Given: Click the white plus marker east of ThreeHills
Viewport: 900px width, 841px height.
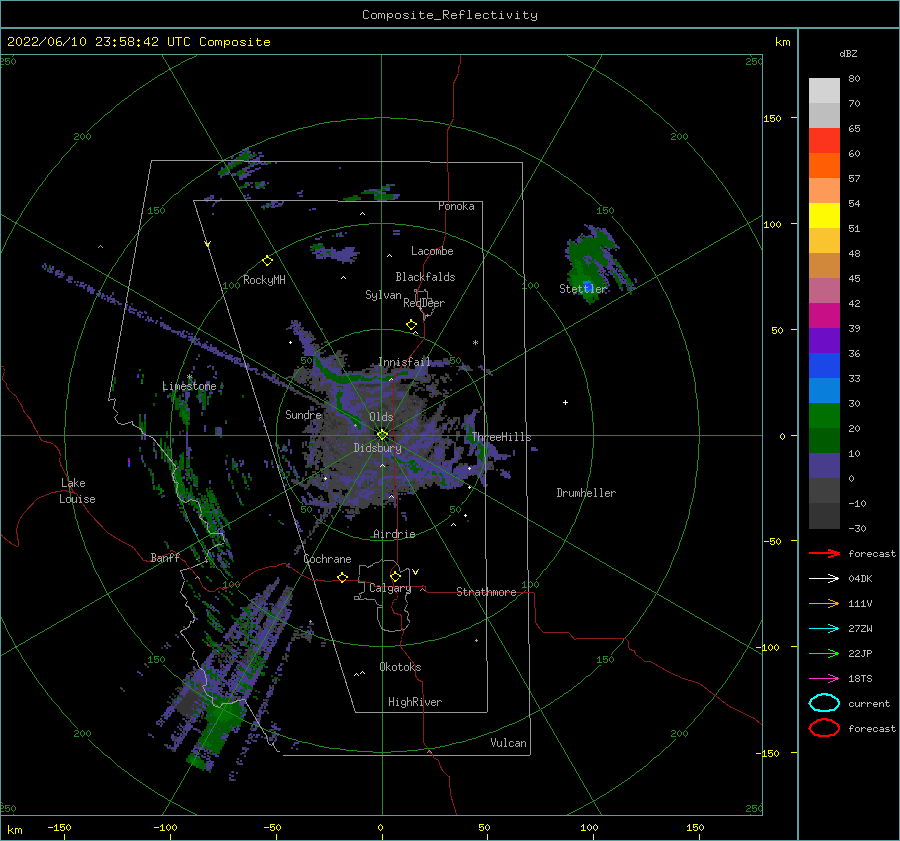Looking at the screenshot, I should [x=565, y=402].
